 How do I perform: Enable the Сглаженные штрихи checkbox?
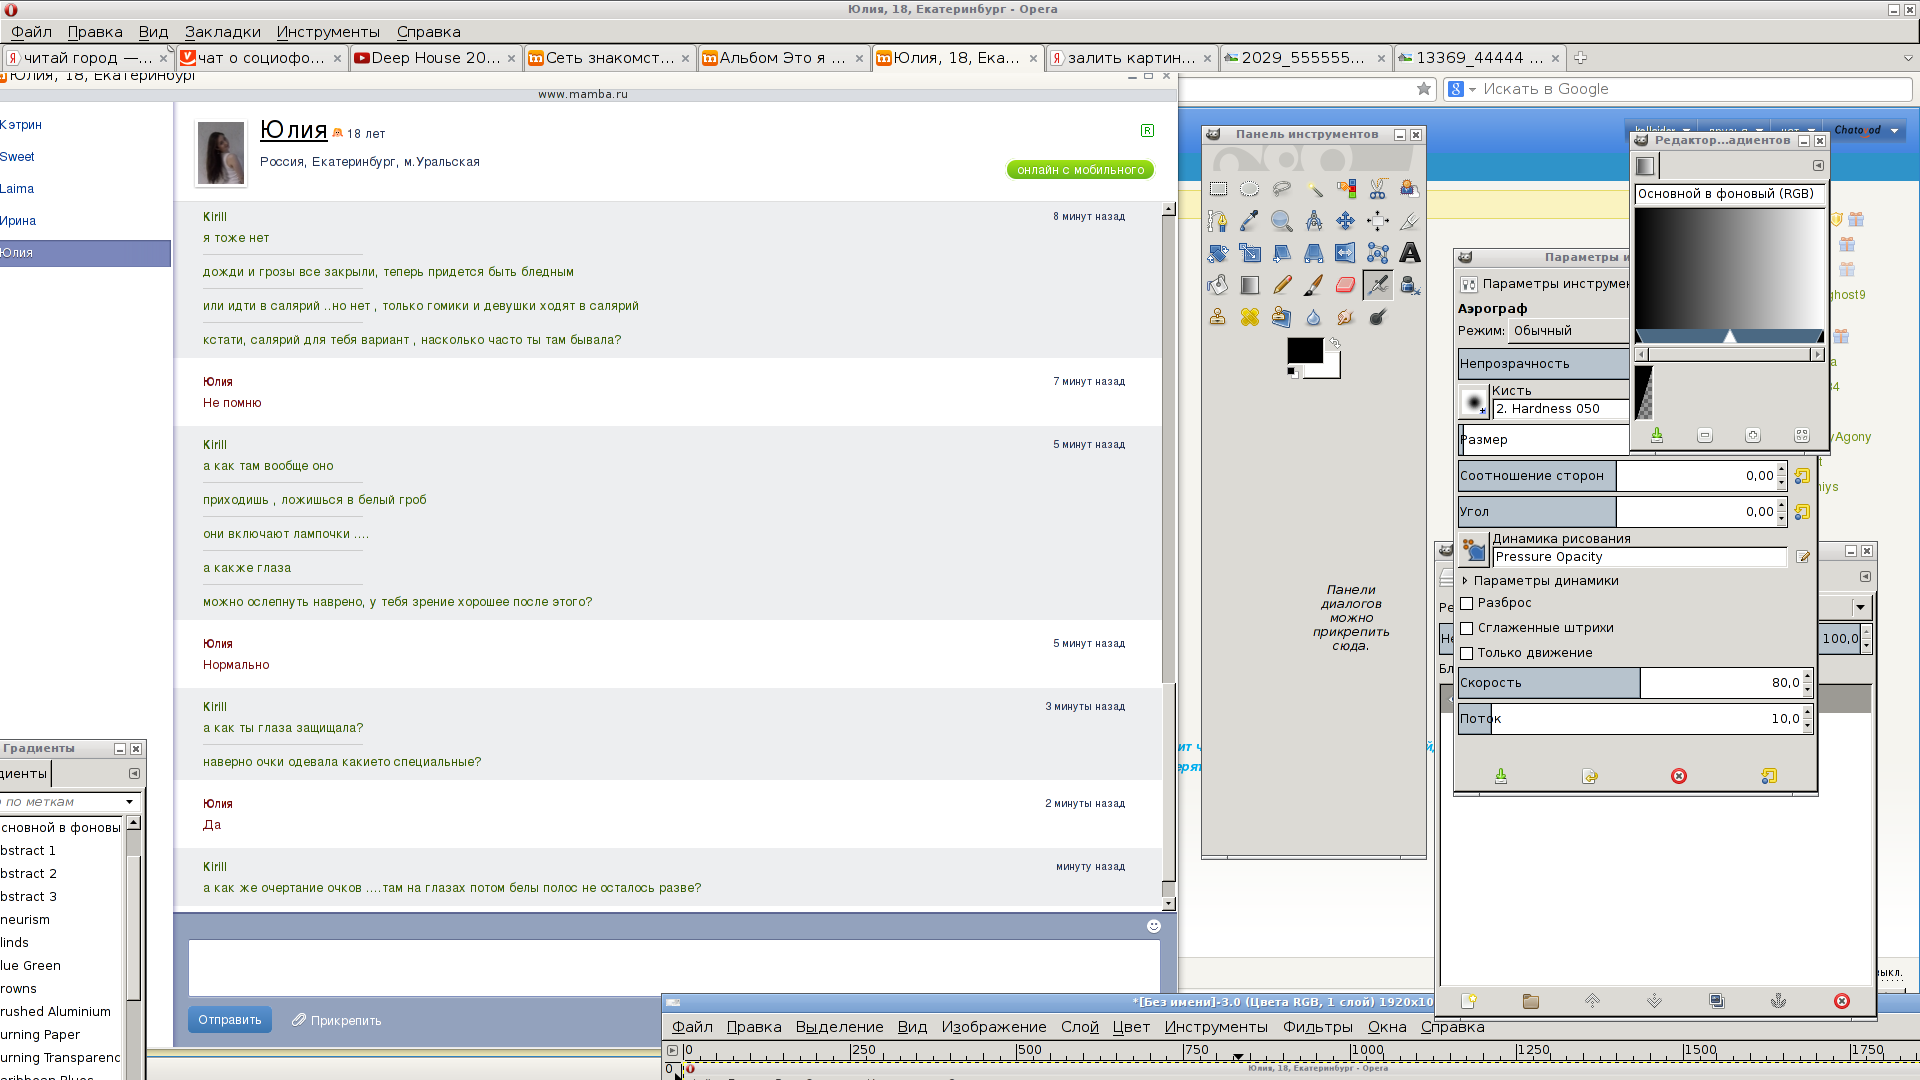tap(1467, 628)
